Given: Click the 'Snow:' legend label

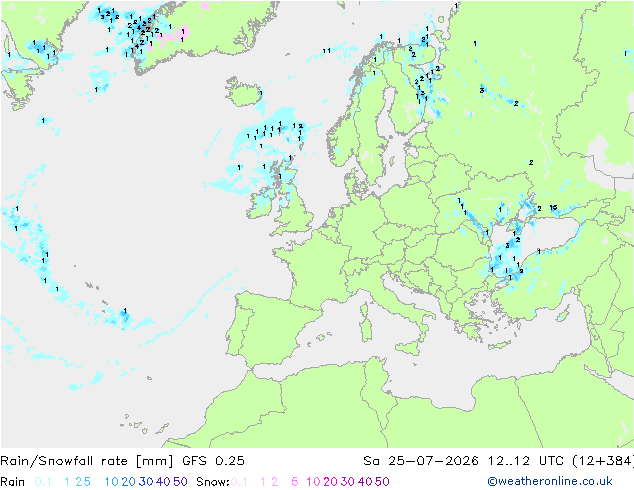Looking at the screenshot, I should (213, 482).
